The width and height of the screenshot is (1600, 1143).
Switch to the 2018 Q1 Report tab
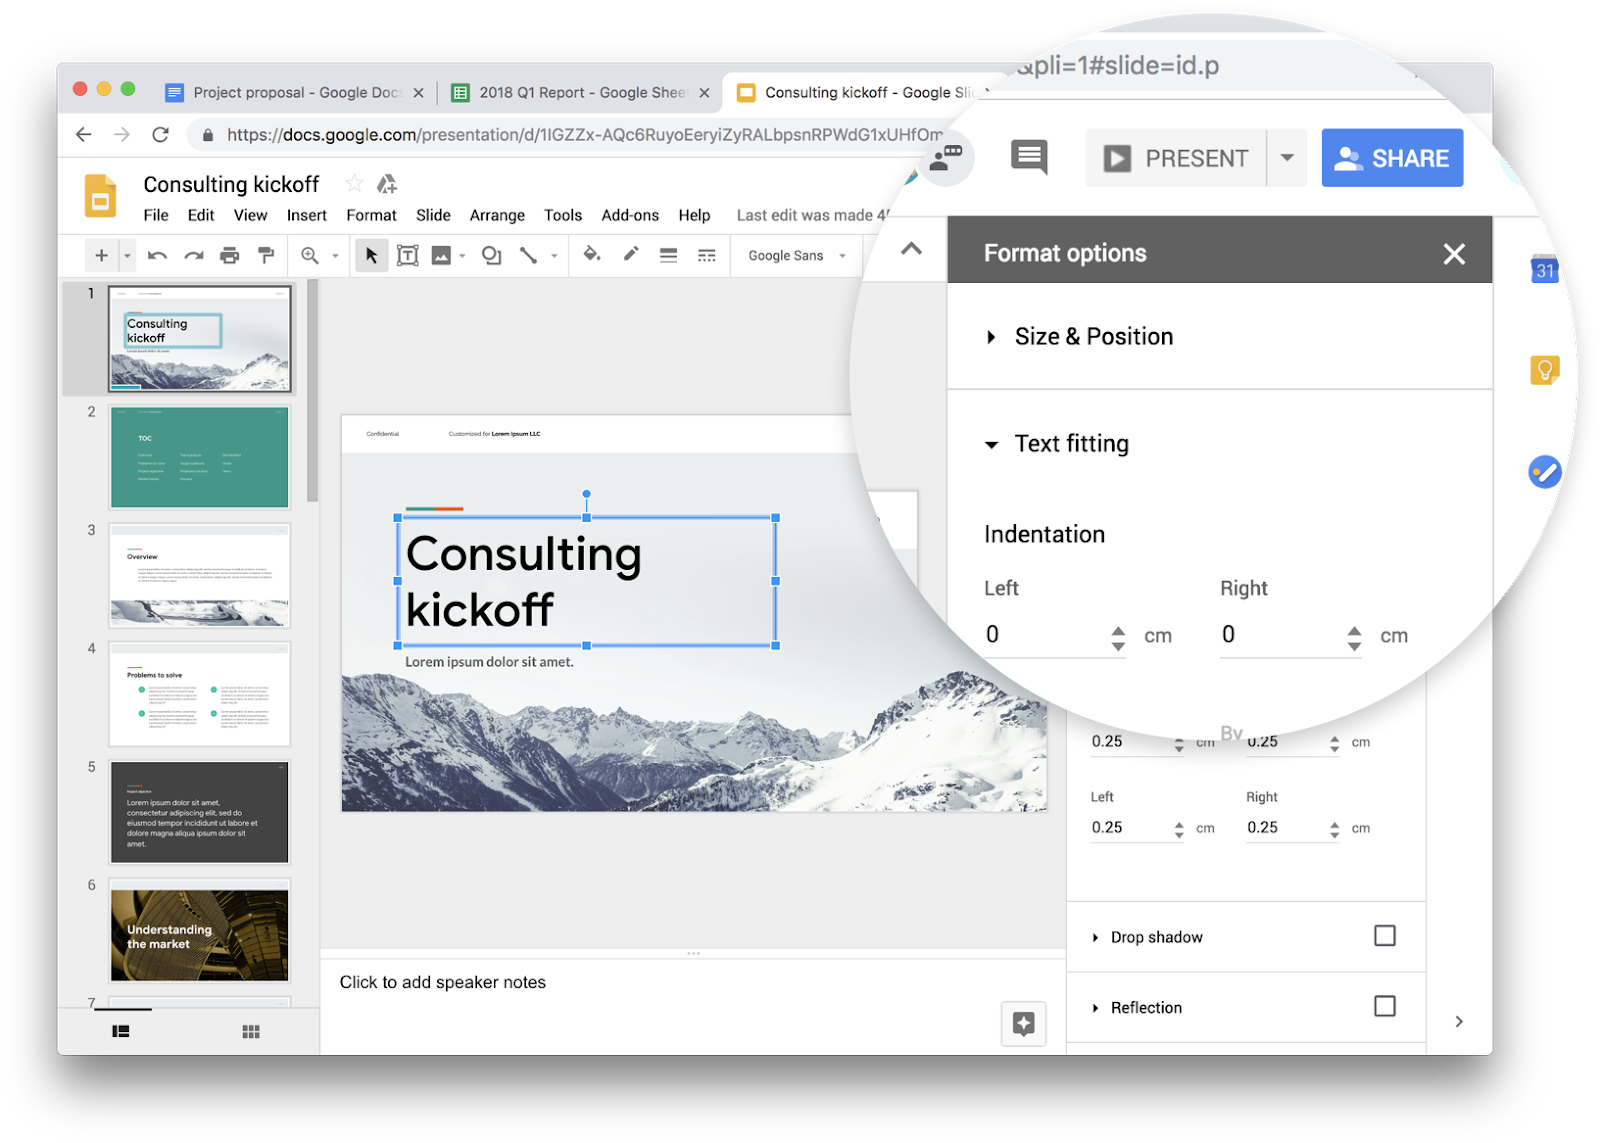[575, 92]
